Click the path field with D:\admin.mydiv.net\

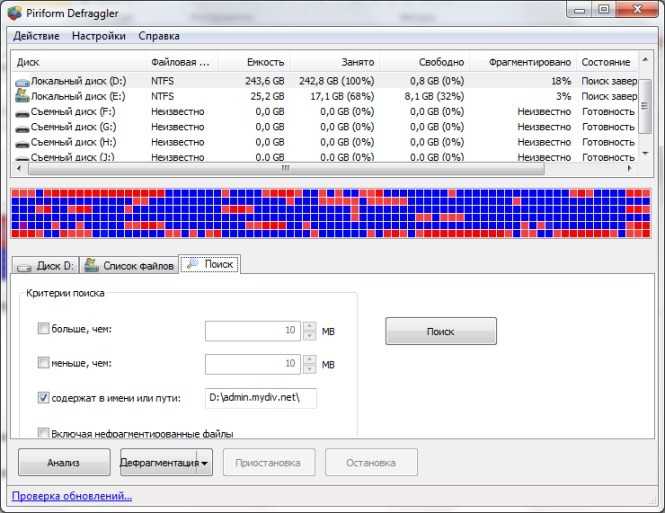point(261,398)
